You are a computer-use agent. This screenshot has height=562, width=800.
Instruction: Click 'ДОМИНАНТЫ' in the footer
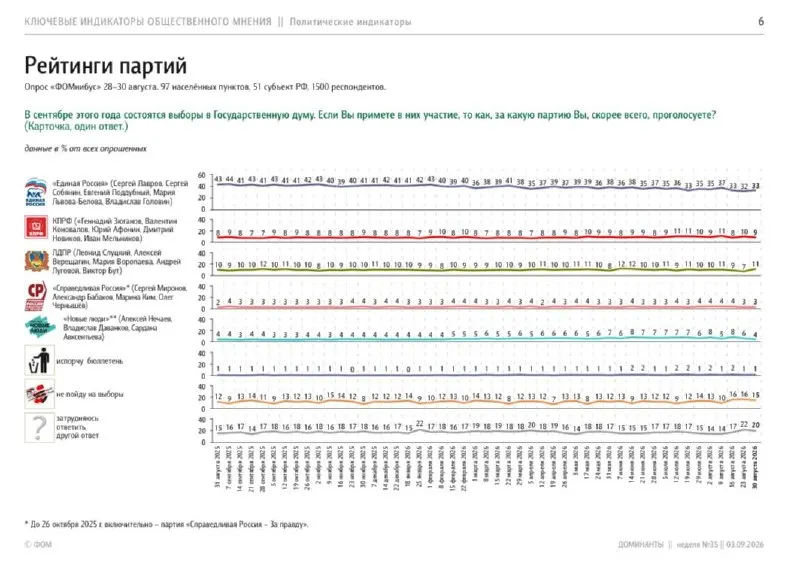point(641,544)
